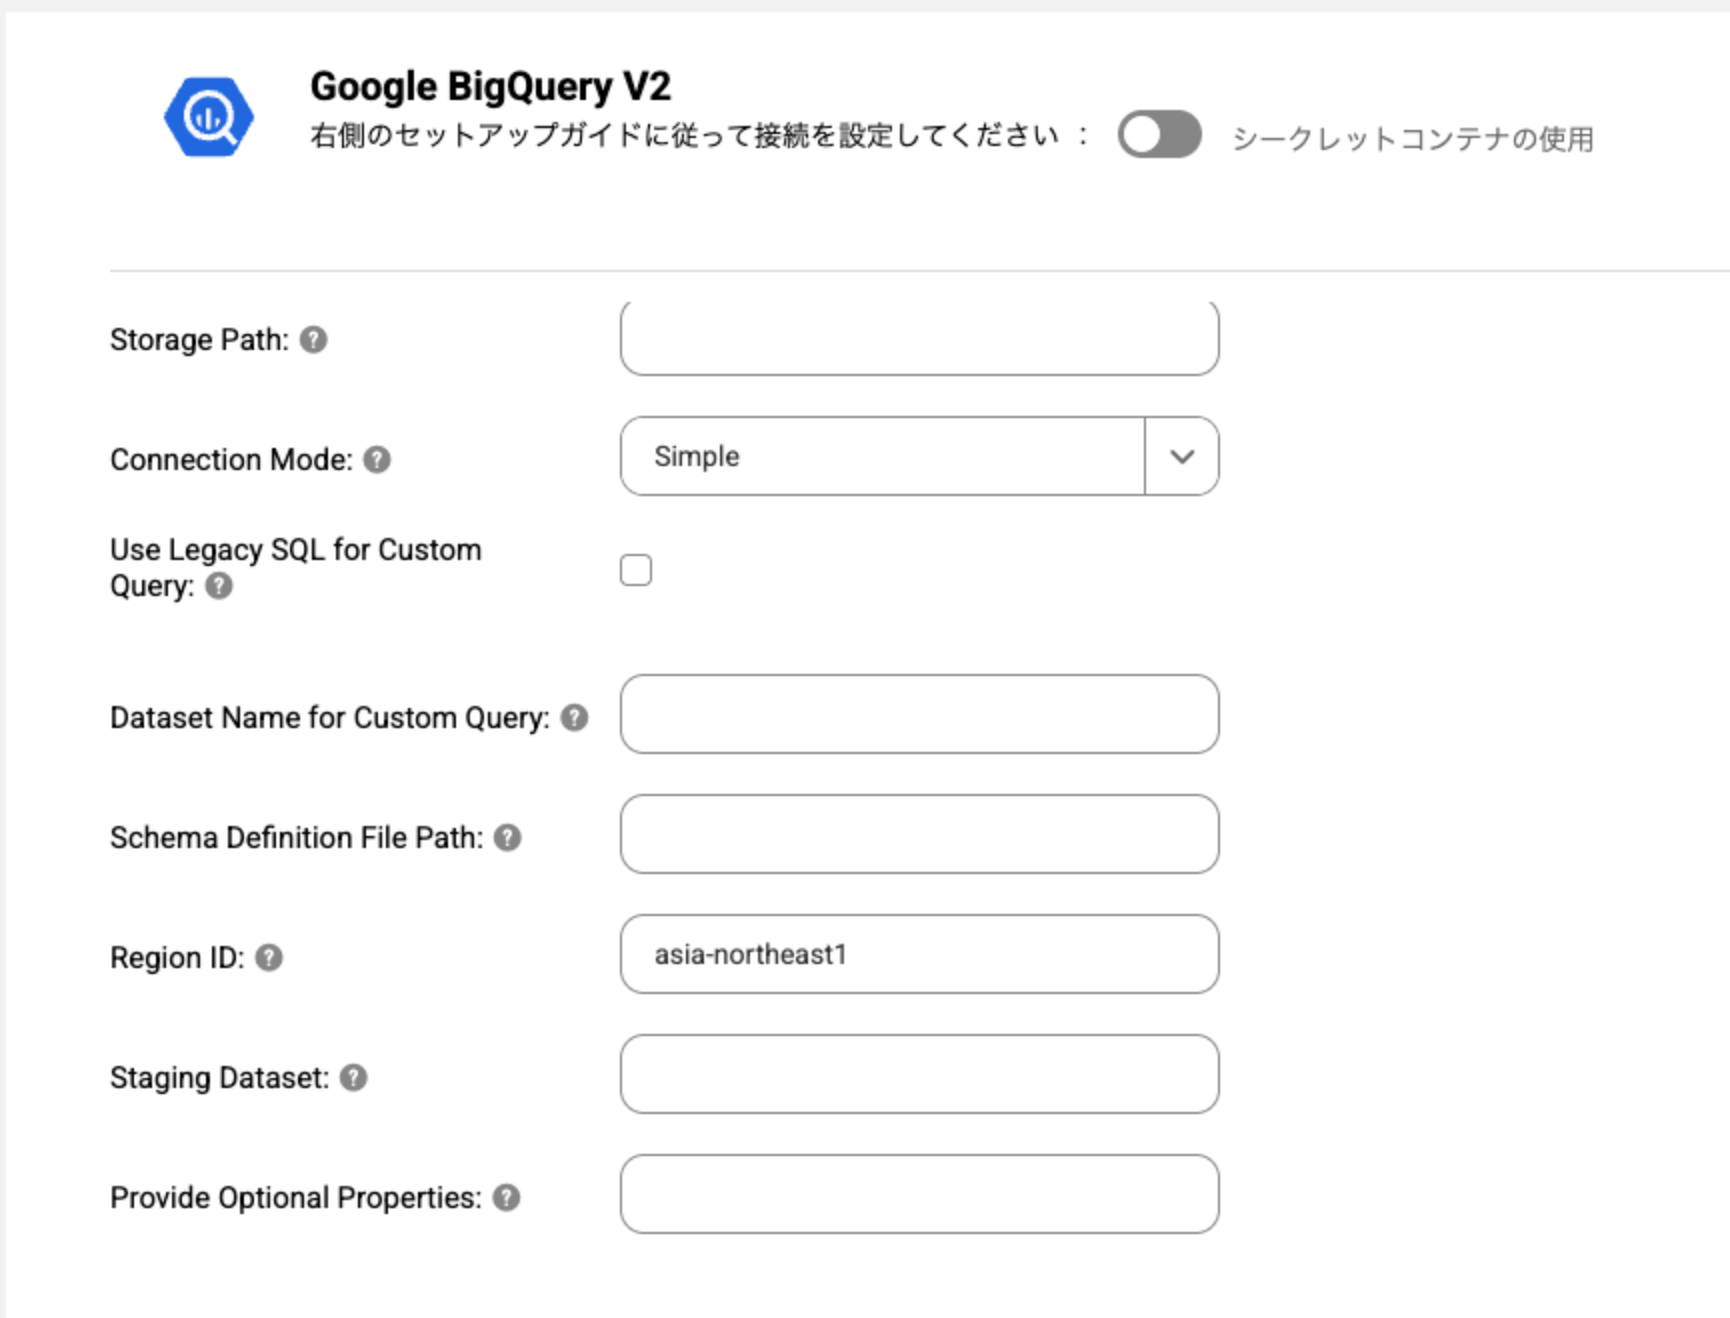
Task: Click the Schema Definition File Path field
Action: tap(919, 834)
